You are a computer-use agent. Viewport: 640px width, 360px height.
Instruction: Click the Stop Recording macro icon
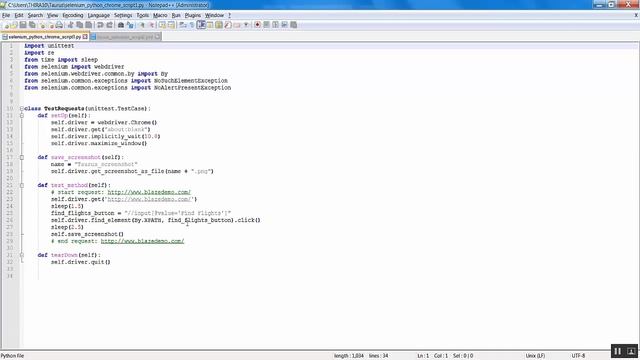266,25
